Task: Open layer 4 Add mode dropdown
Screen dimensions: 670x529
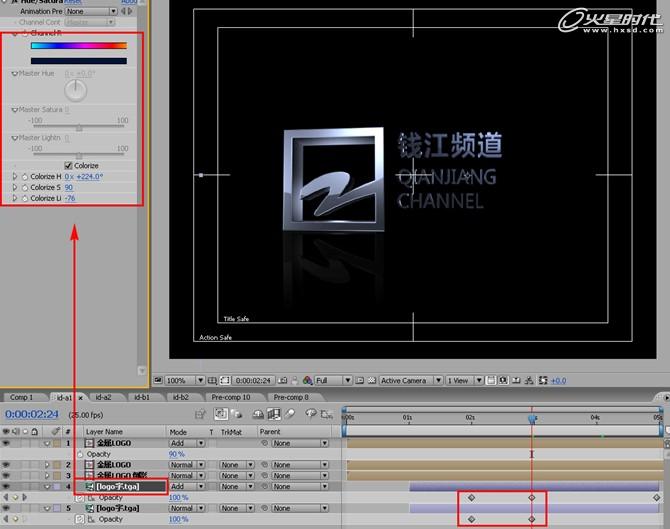Action: click(187, 486)
